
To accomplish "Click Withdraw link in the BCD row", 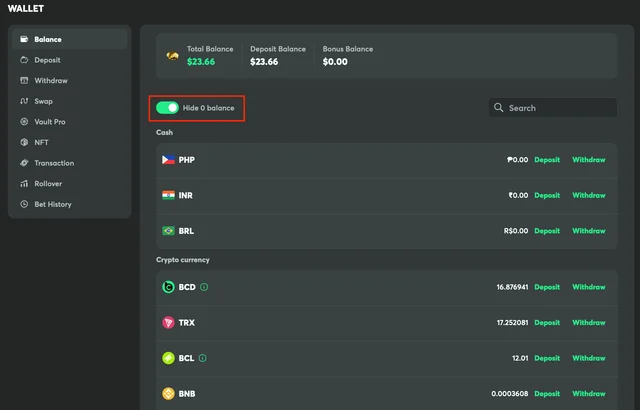I will click(589, 287).
